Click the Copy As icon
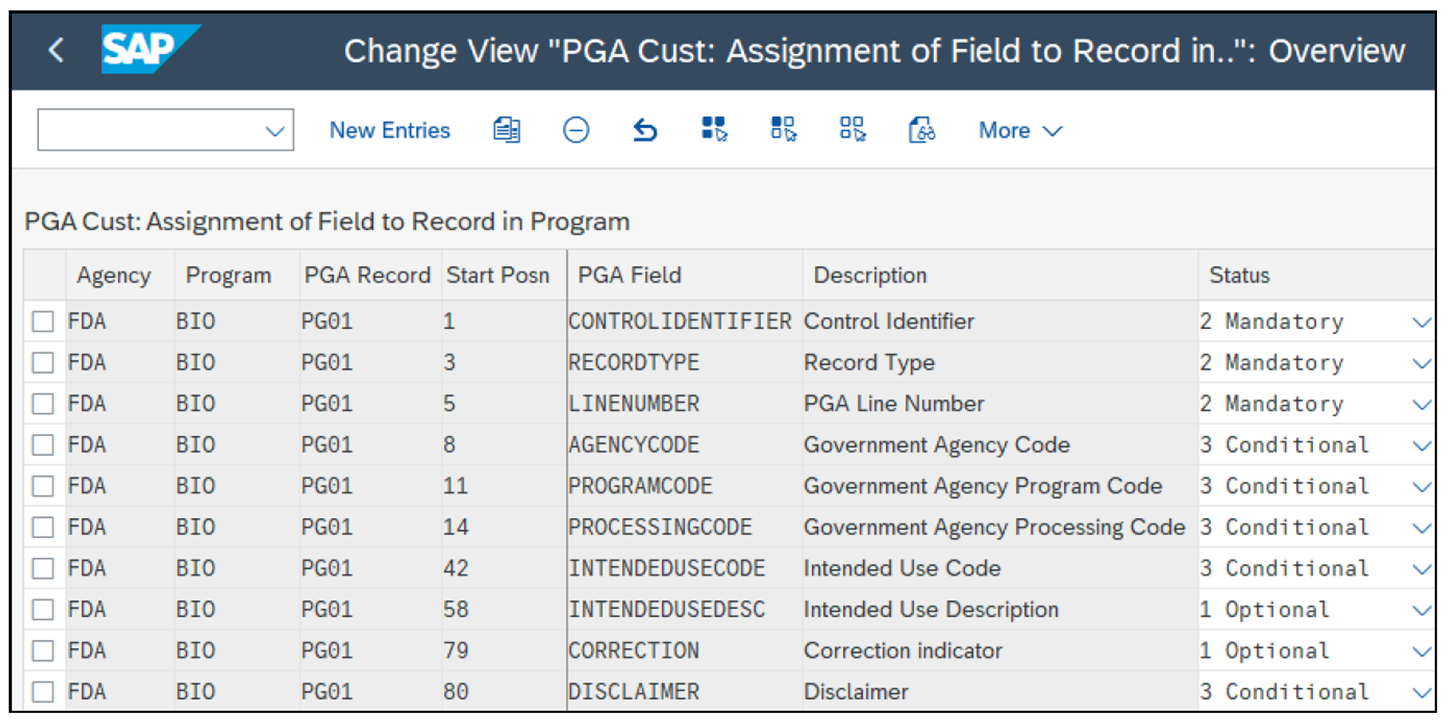 [506, 129]
